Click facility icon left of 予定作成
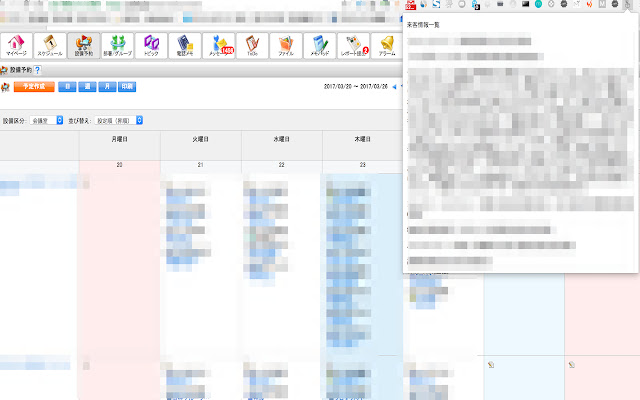 (x=5, y=87)
